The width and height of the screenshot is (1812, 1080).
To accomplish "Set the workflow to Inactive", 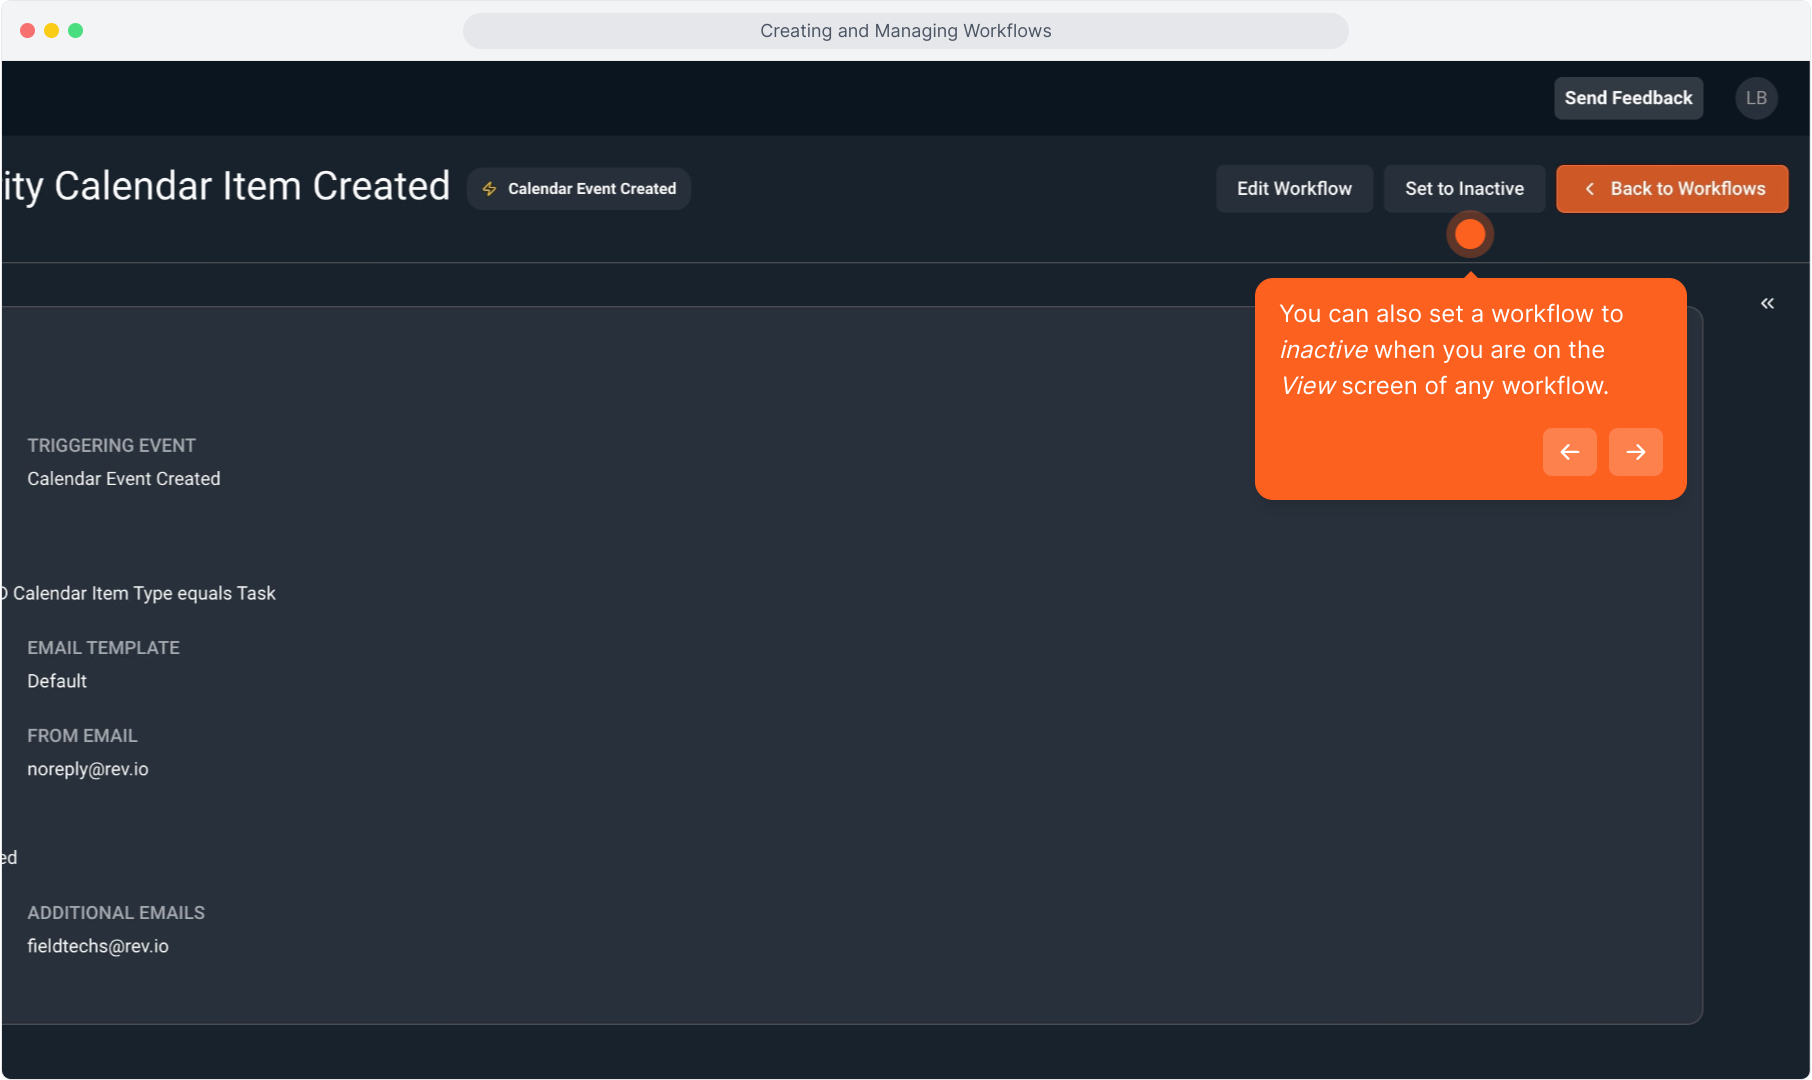I will [1463, 189].
